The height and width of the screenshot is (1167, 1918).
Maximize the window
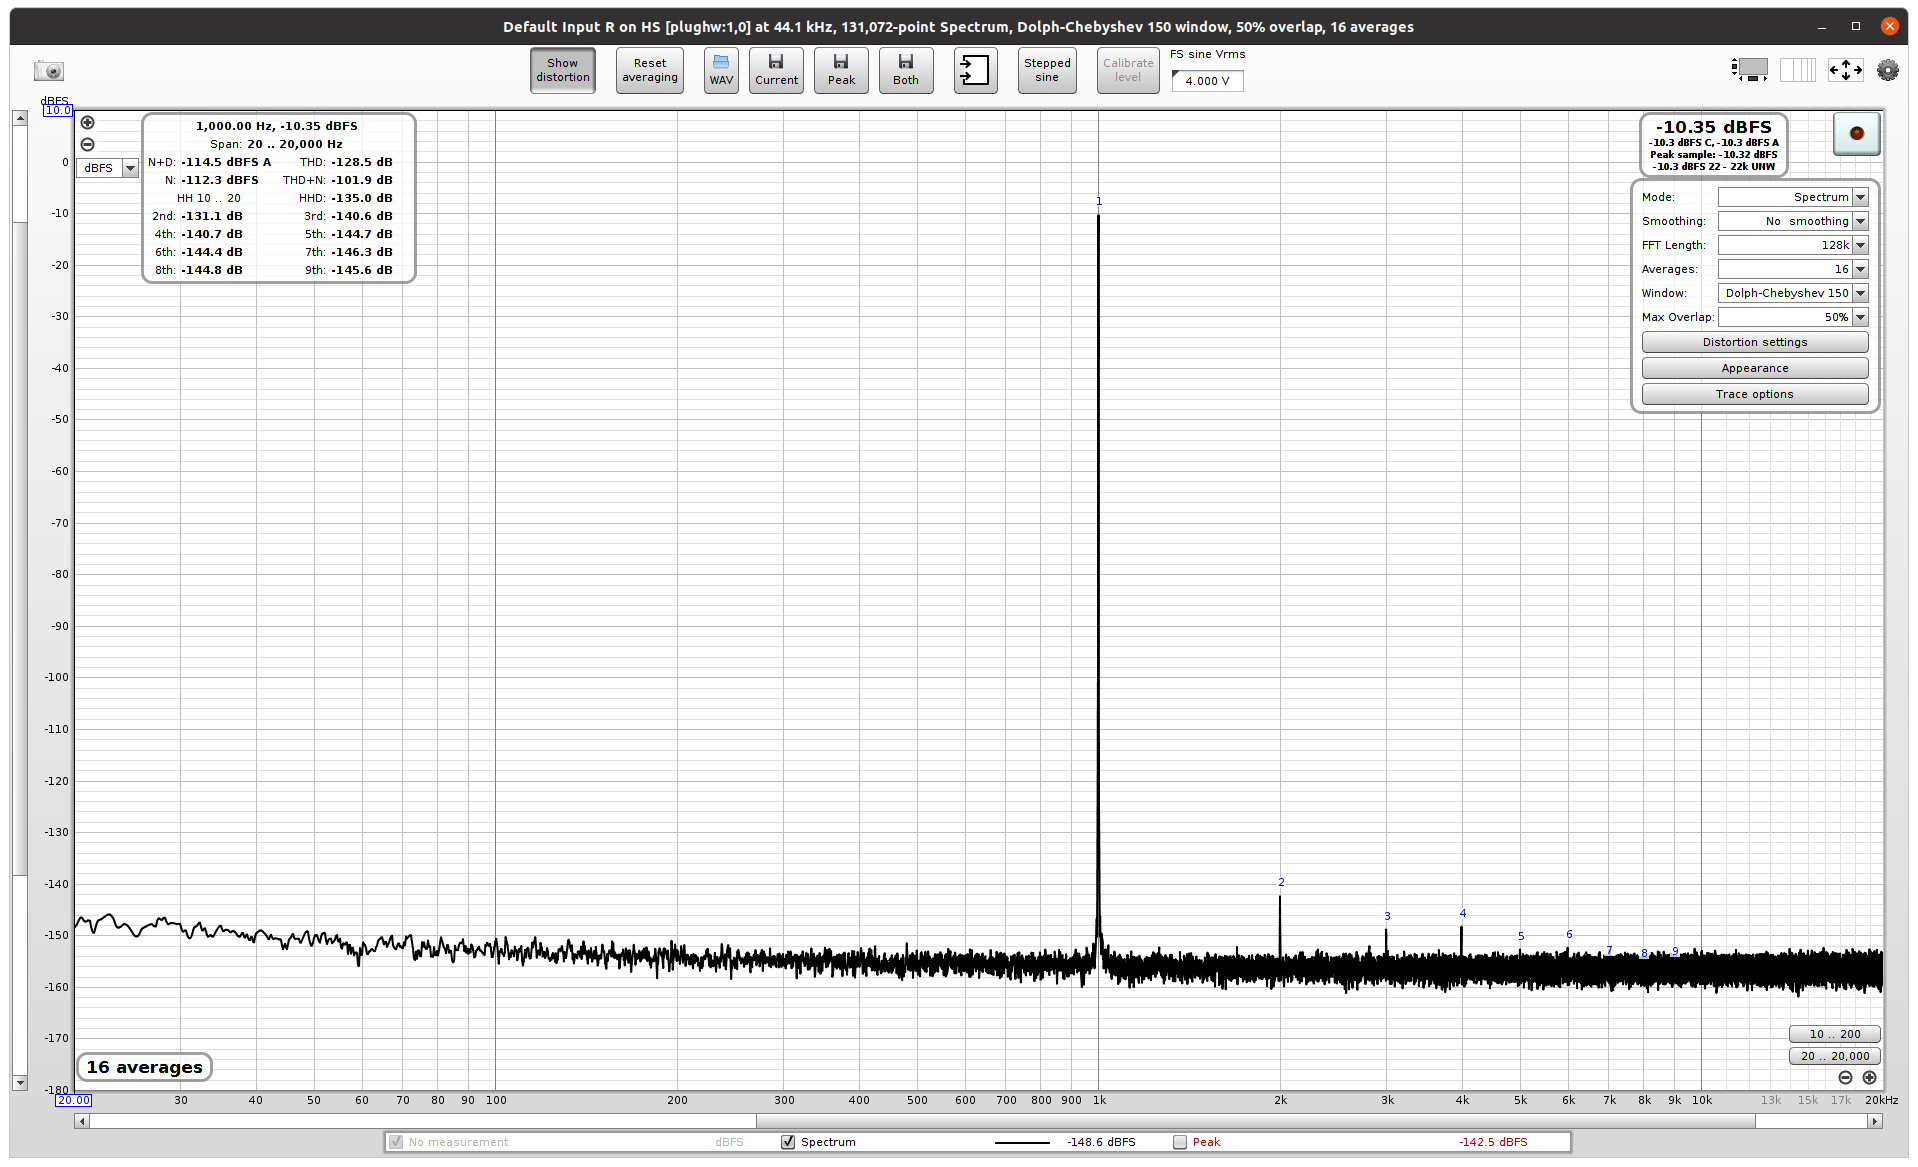(x=1856, y=27)
